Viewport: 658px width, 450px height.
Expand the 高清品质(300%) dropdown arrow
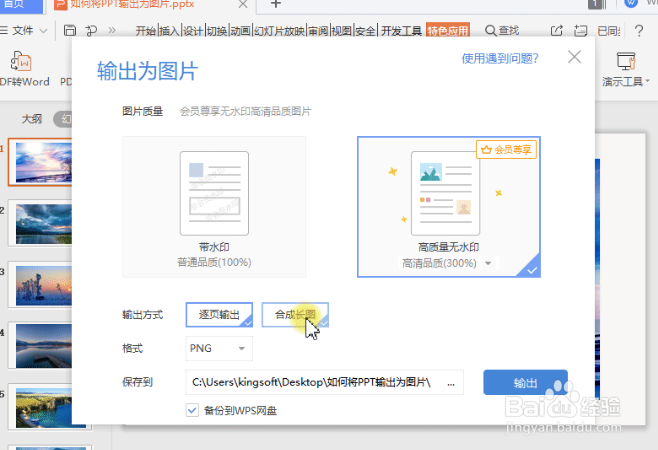[488, 263]
